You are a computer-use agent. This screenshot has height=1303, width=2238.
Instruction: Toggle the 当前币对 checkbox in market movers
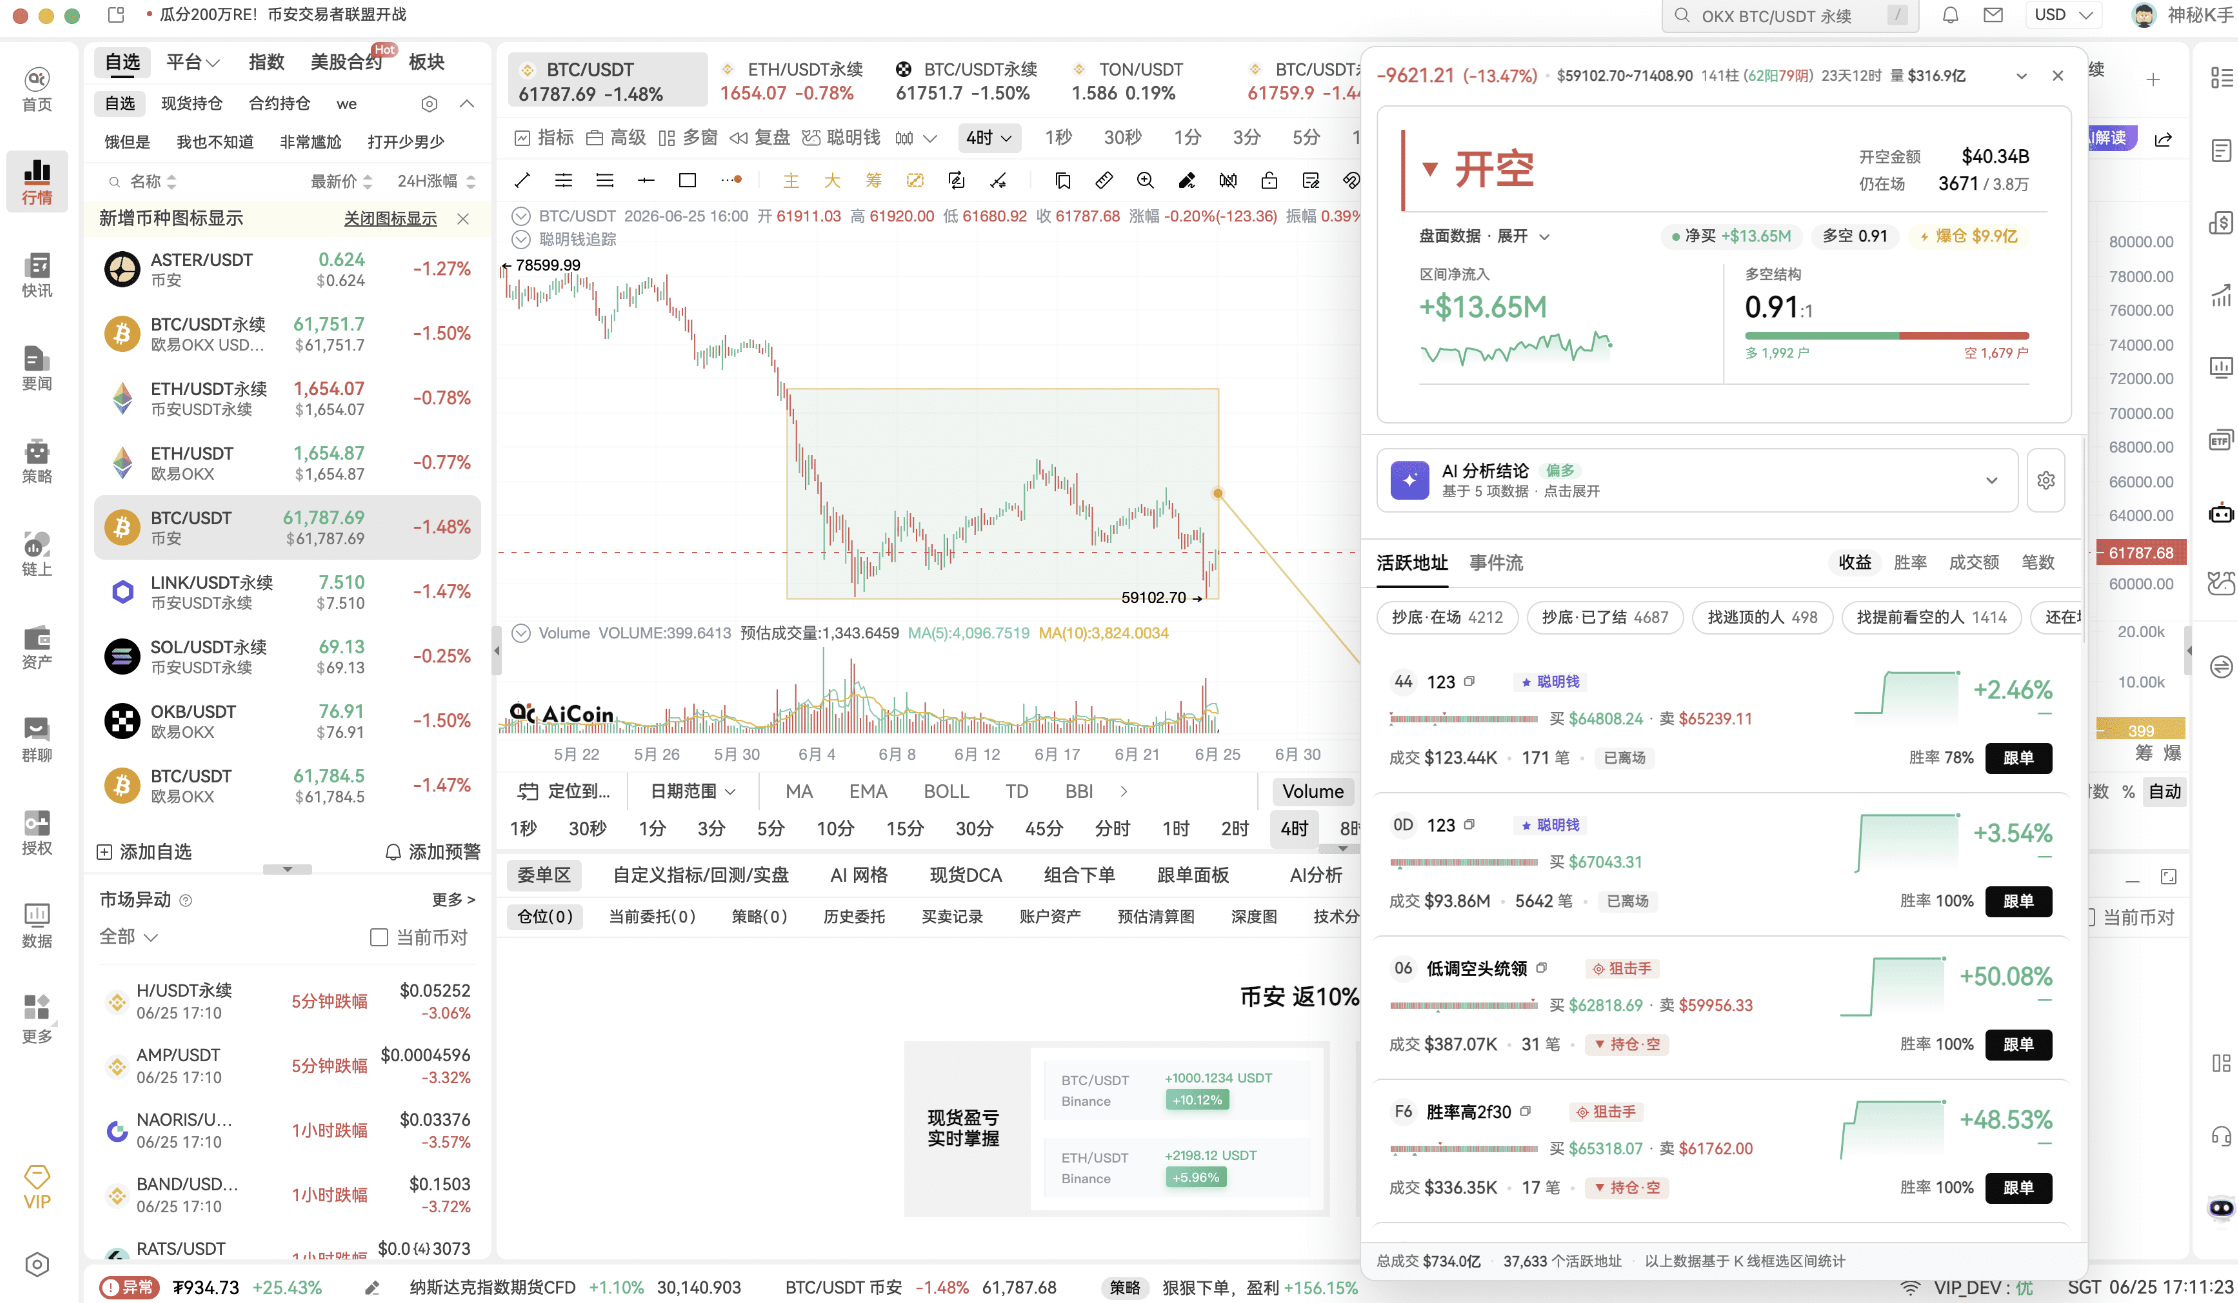[379, 937]
